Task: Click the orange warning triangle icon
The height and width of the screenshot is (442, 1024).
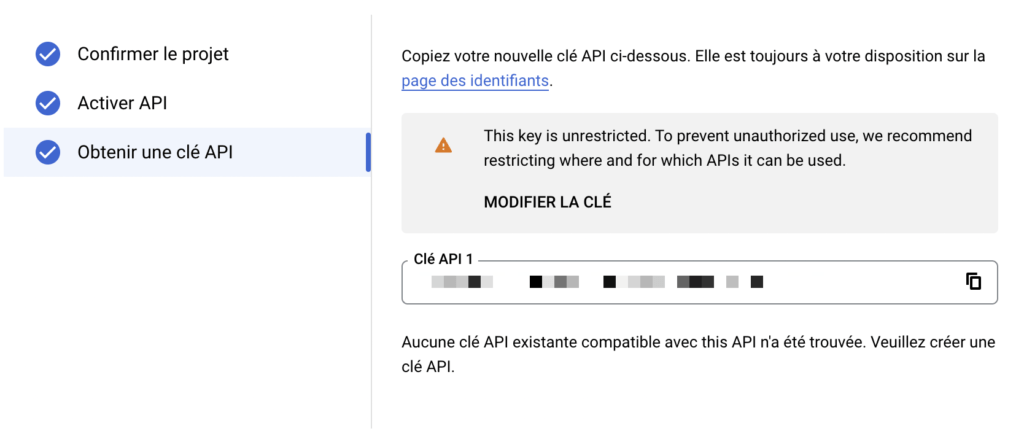Action: 443,145
